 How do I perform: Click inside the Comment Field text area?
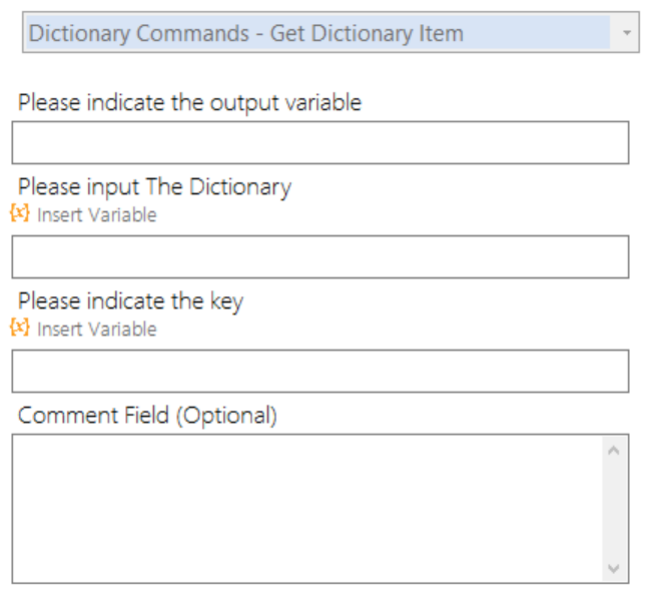click(x=307, y=509)
